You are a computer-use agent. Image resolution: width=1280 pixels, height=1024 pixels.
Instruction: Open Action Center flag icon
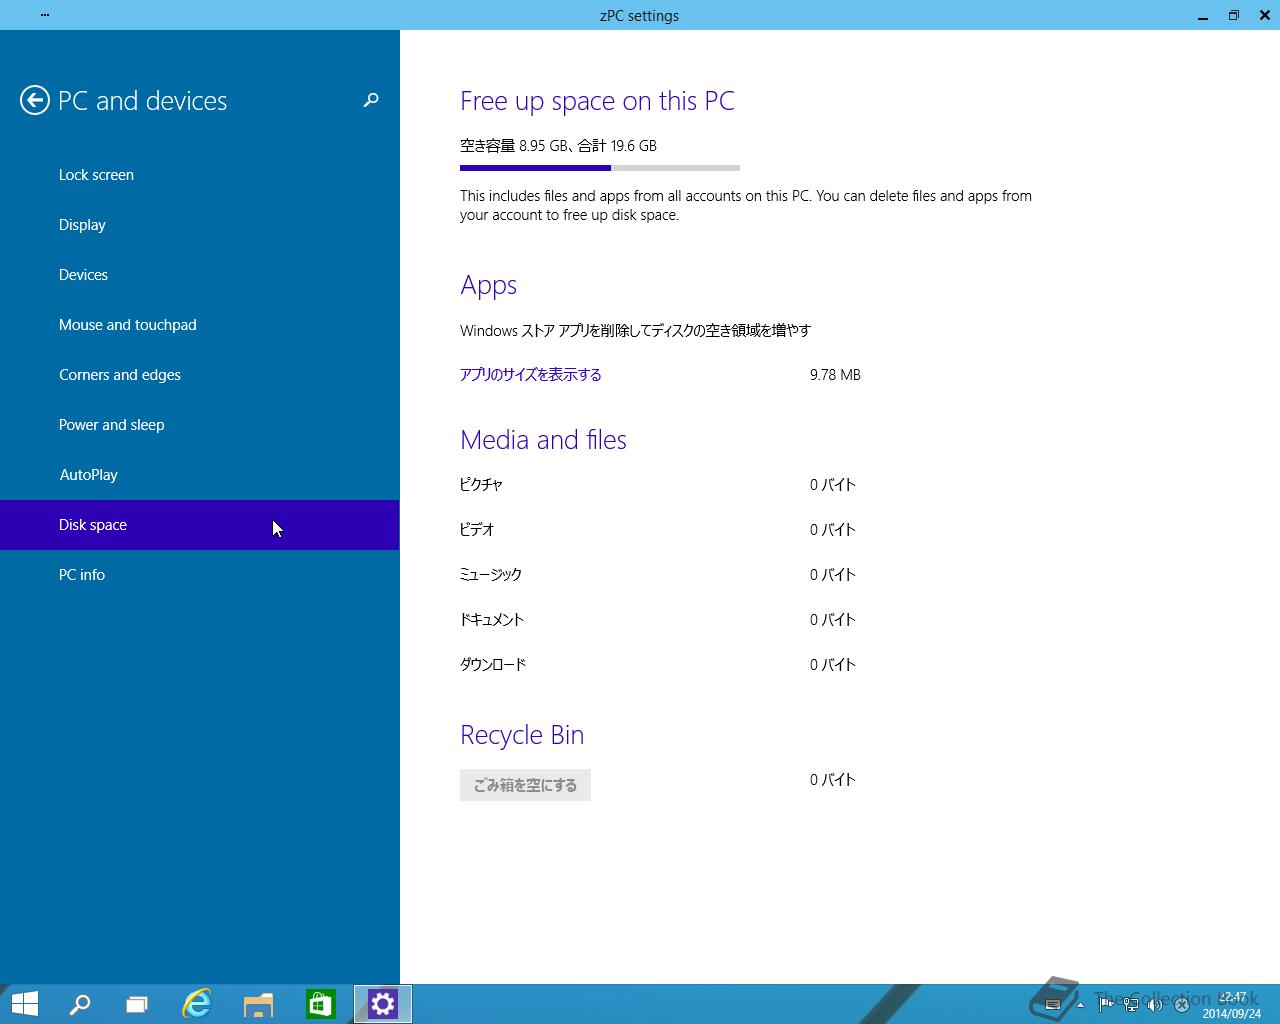point(1106,1005)
